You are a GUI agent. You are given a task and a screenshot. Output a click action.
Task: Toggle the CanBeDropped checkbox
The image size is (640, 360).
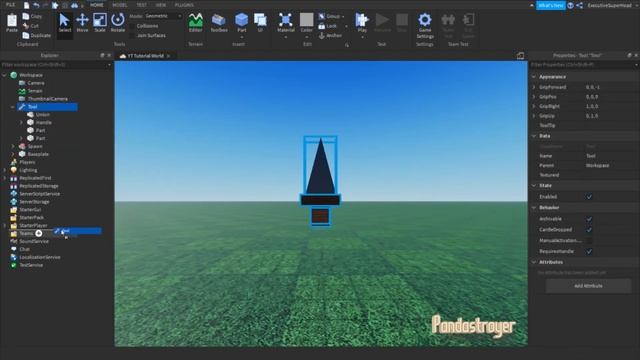pyautogui.click(x=589, y=230)
